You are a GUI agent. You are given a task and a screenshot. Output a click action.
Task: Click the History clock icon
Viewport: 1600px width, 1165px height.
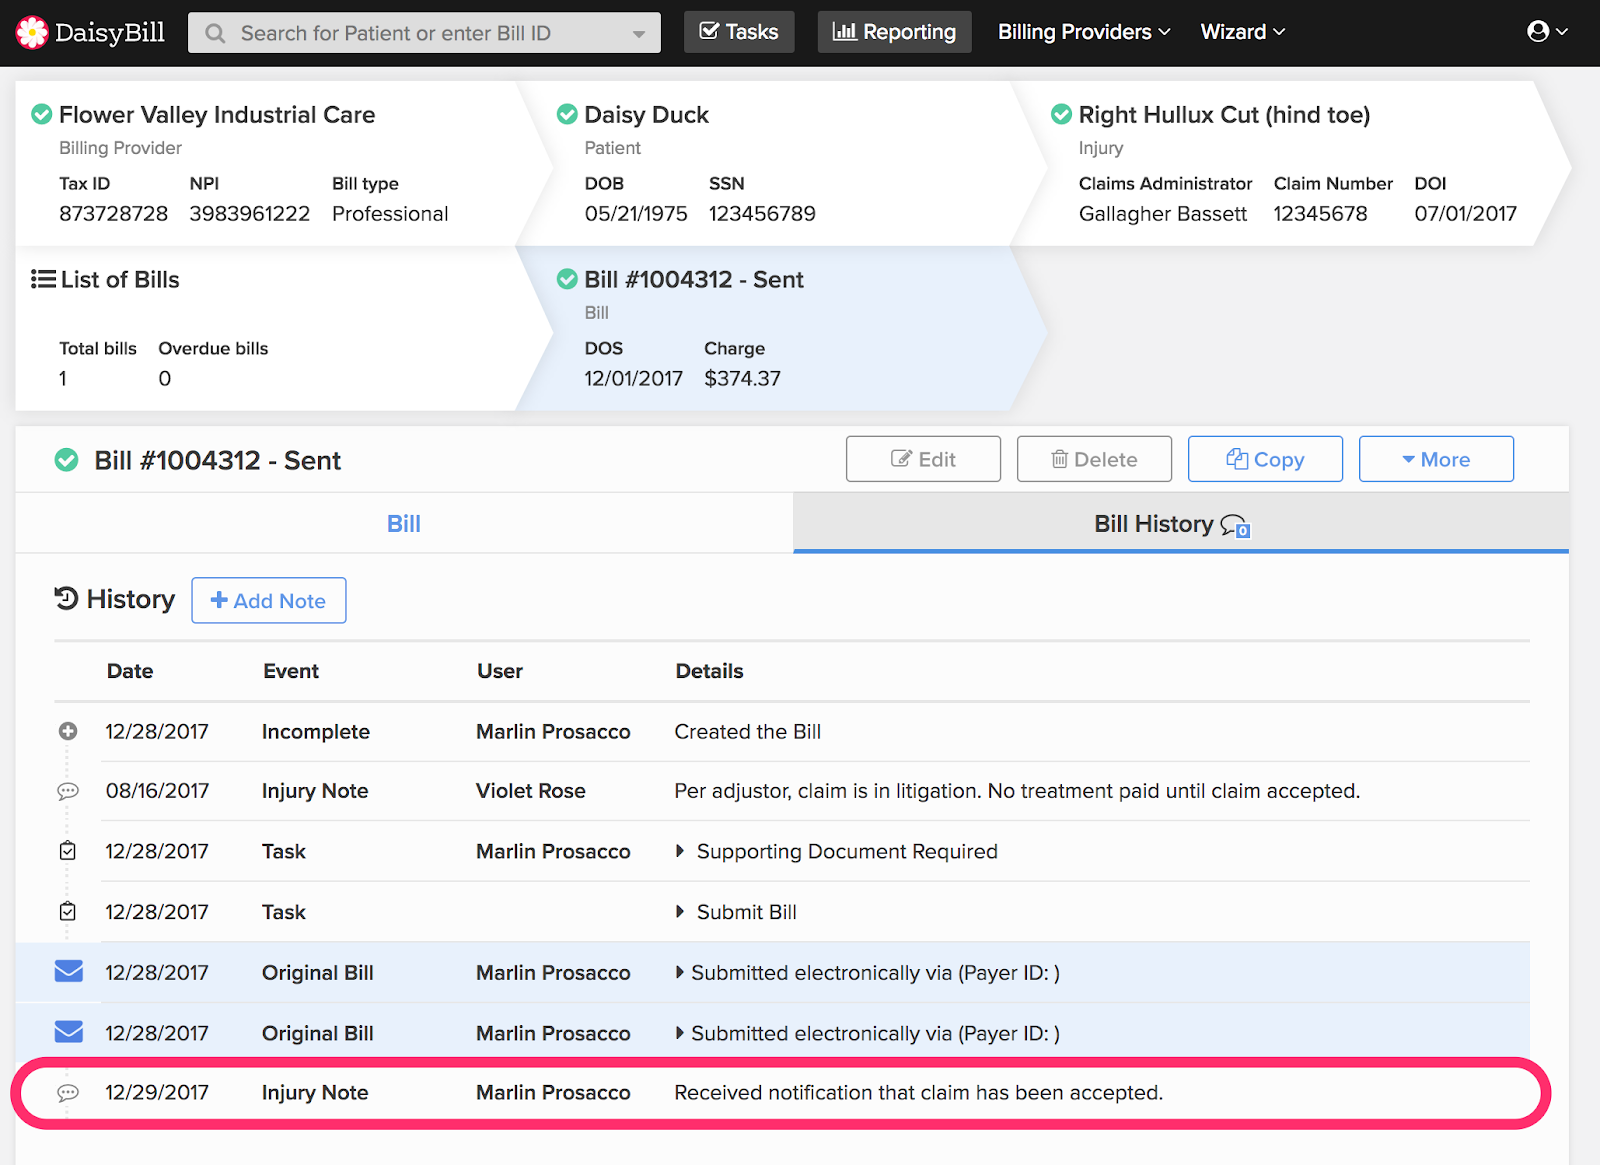click(x=66, y=598)
